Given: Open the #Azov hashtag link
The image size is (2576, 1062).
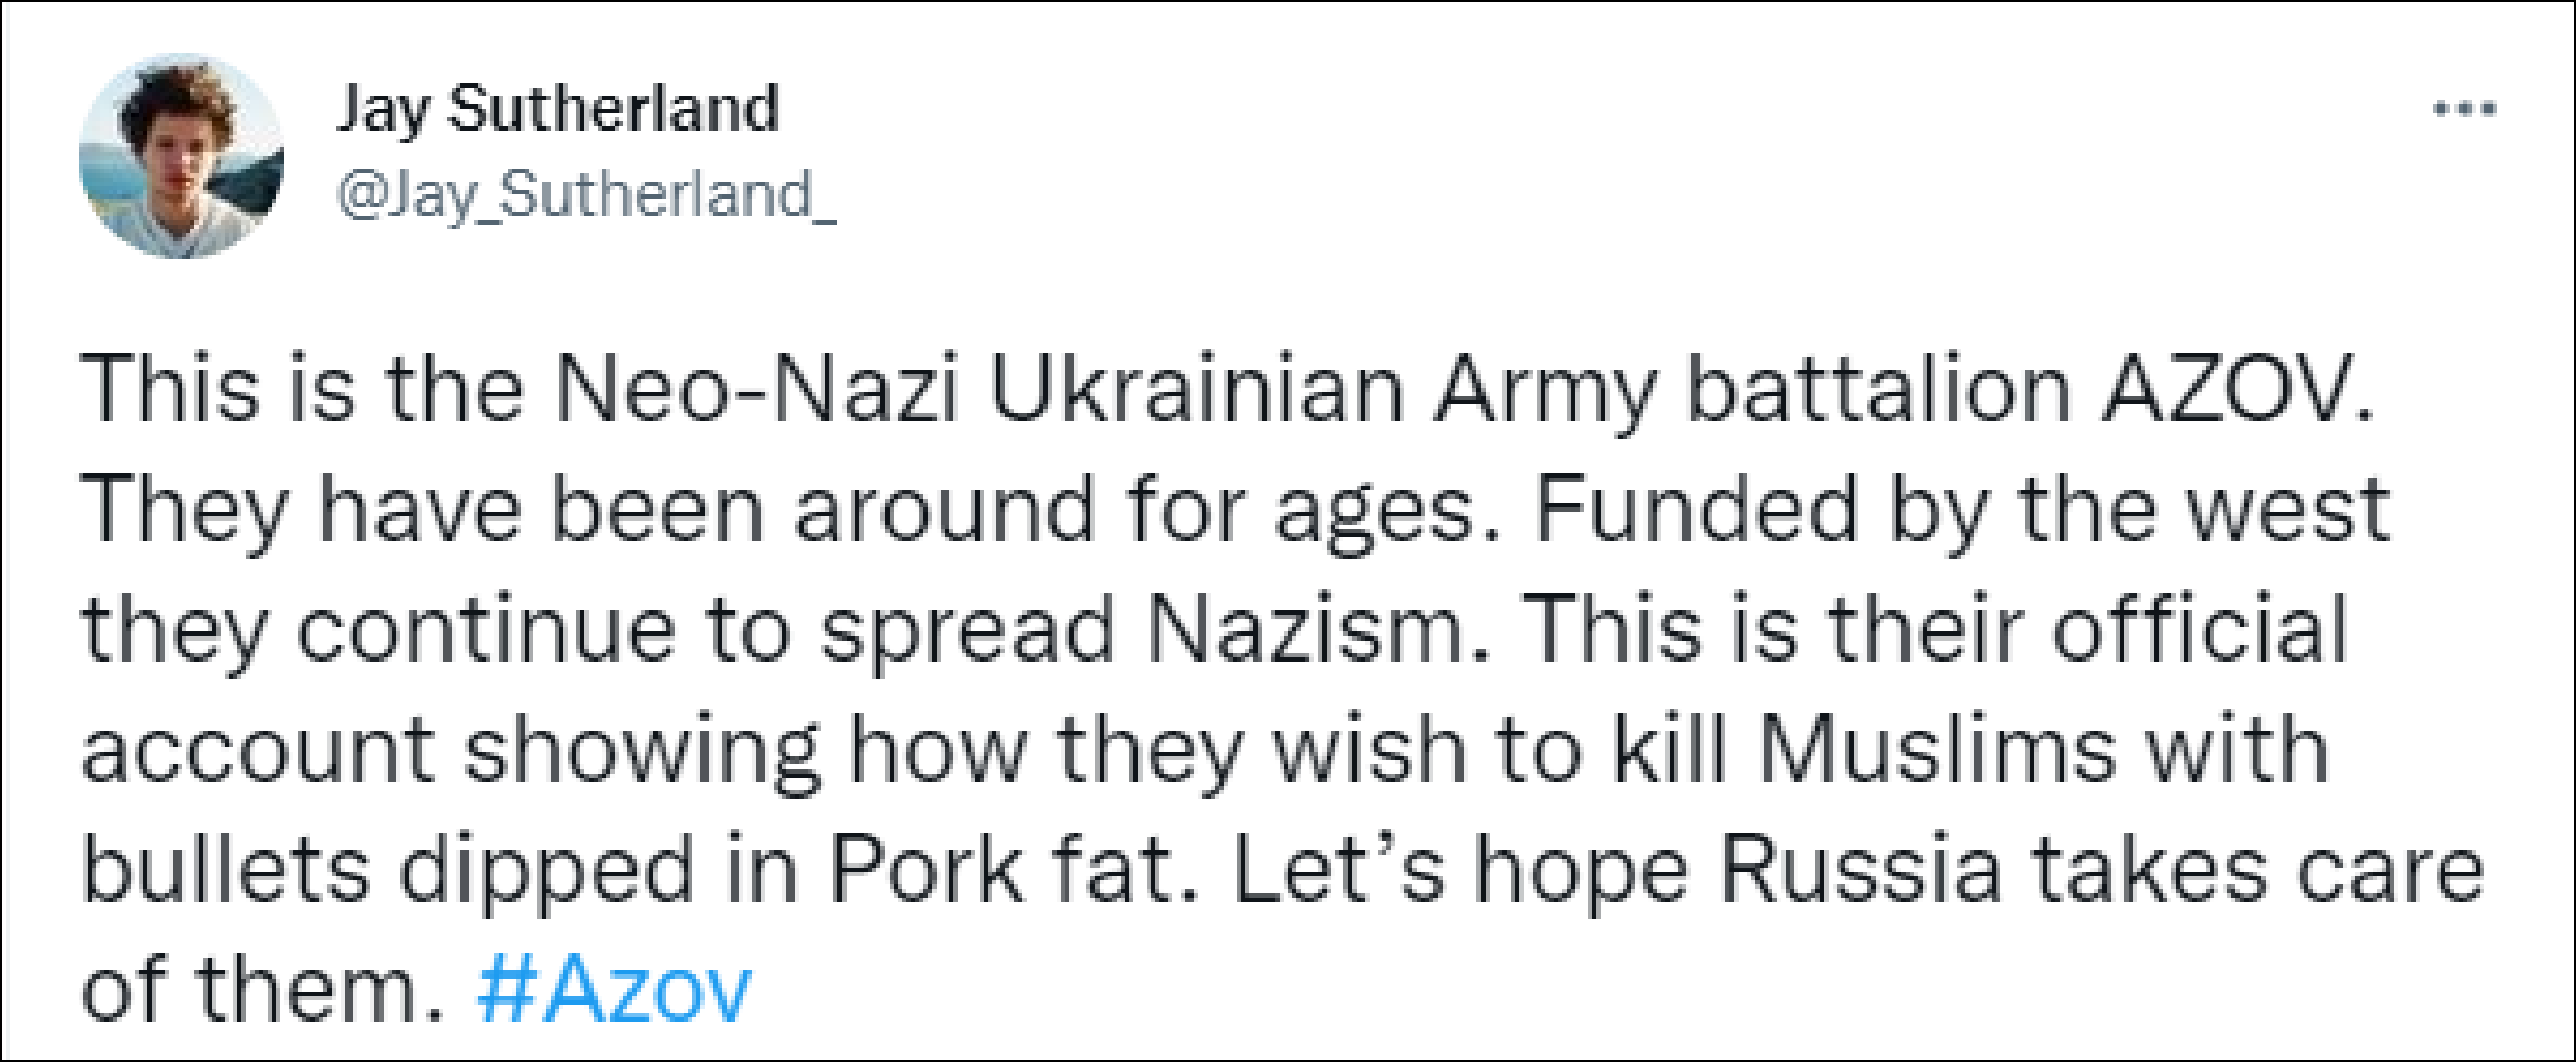Looking at the screenshot, I should [614, 990].
